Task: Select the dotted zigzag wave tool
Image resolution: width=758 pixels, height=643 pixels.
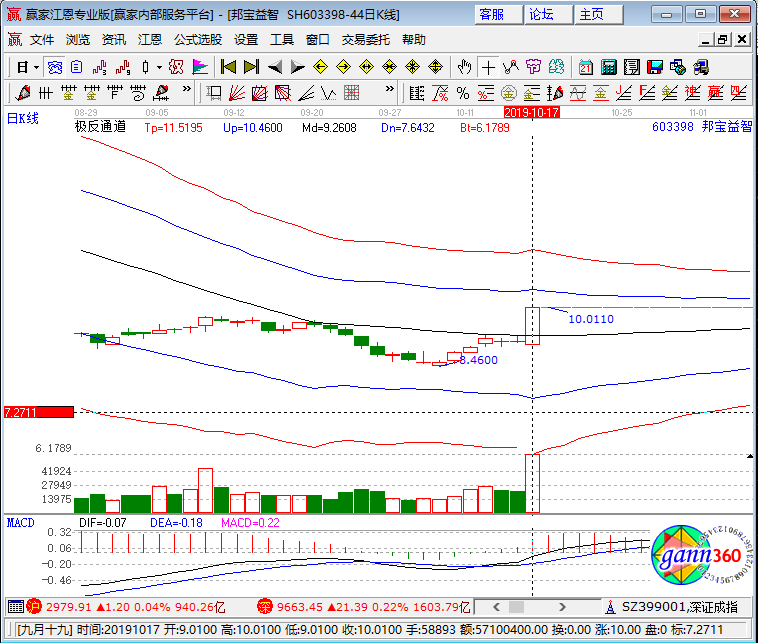Action: click(329, 93)
